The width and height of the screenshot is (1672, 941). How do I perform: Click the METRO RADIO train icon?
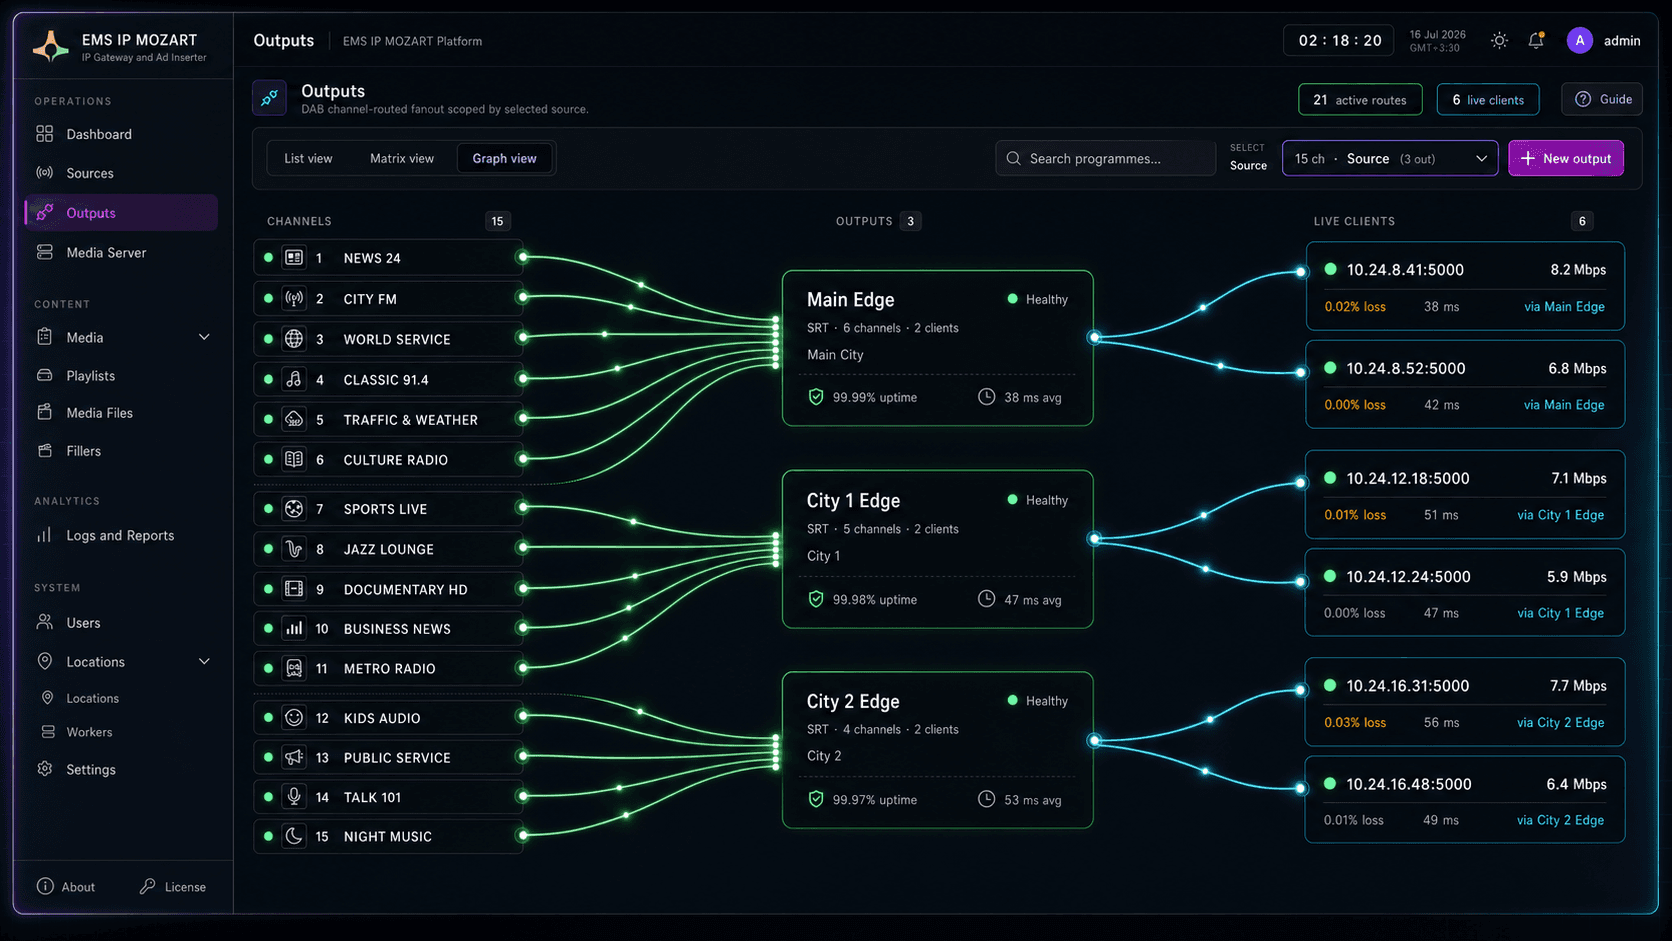(294, 669)
